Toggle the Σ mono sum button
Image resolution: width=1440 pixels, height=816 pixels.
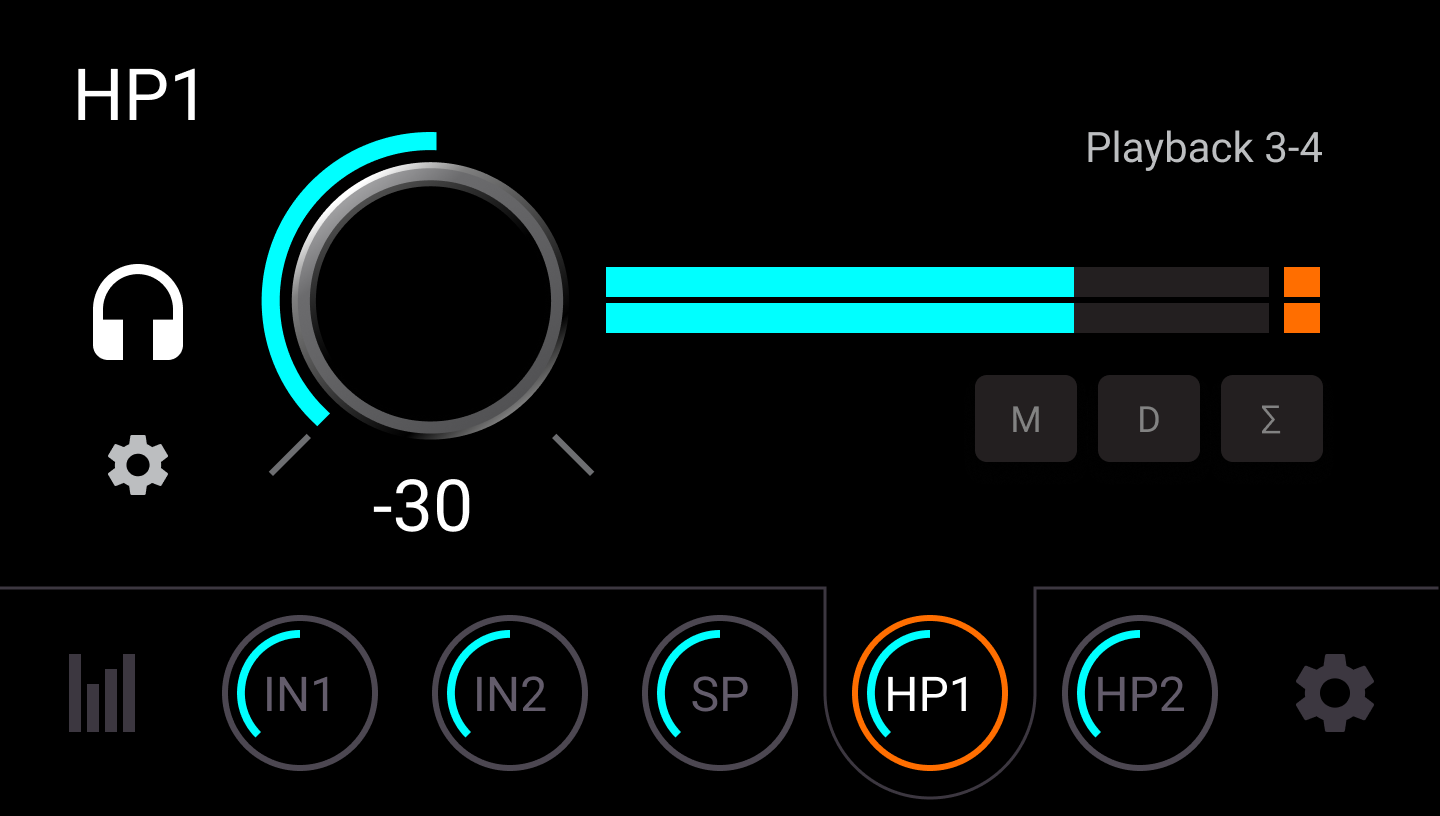click(1272, 419)
